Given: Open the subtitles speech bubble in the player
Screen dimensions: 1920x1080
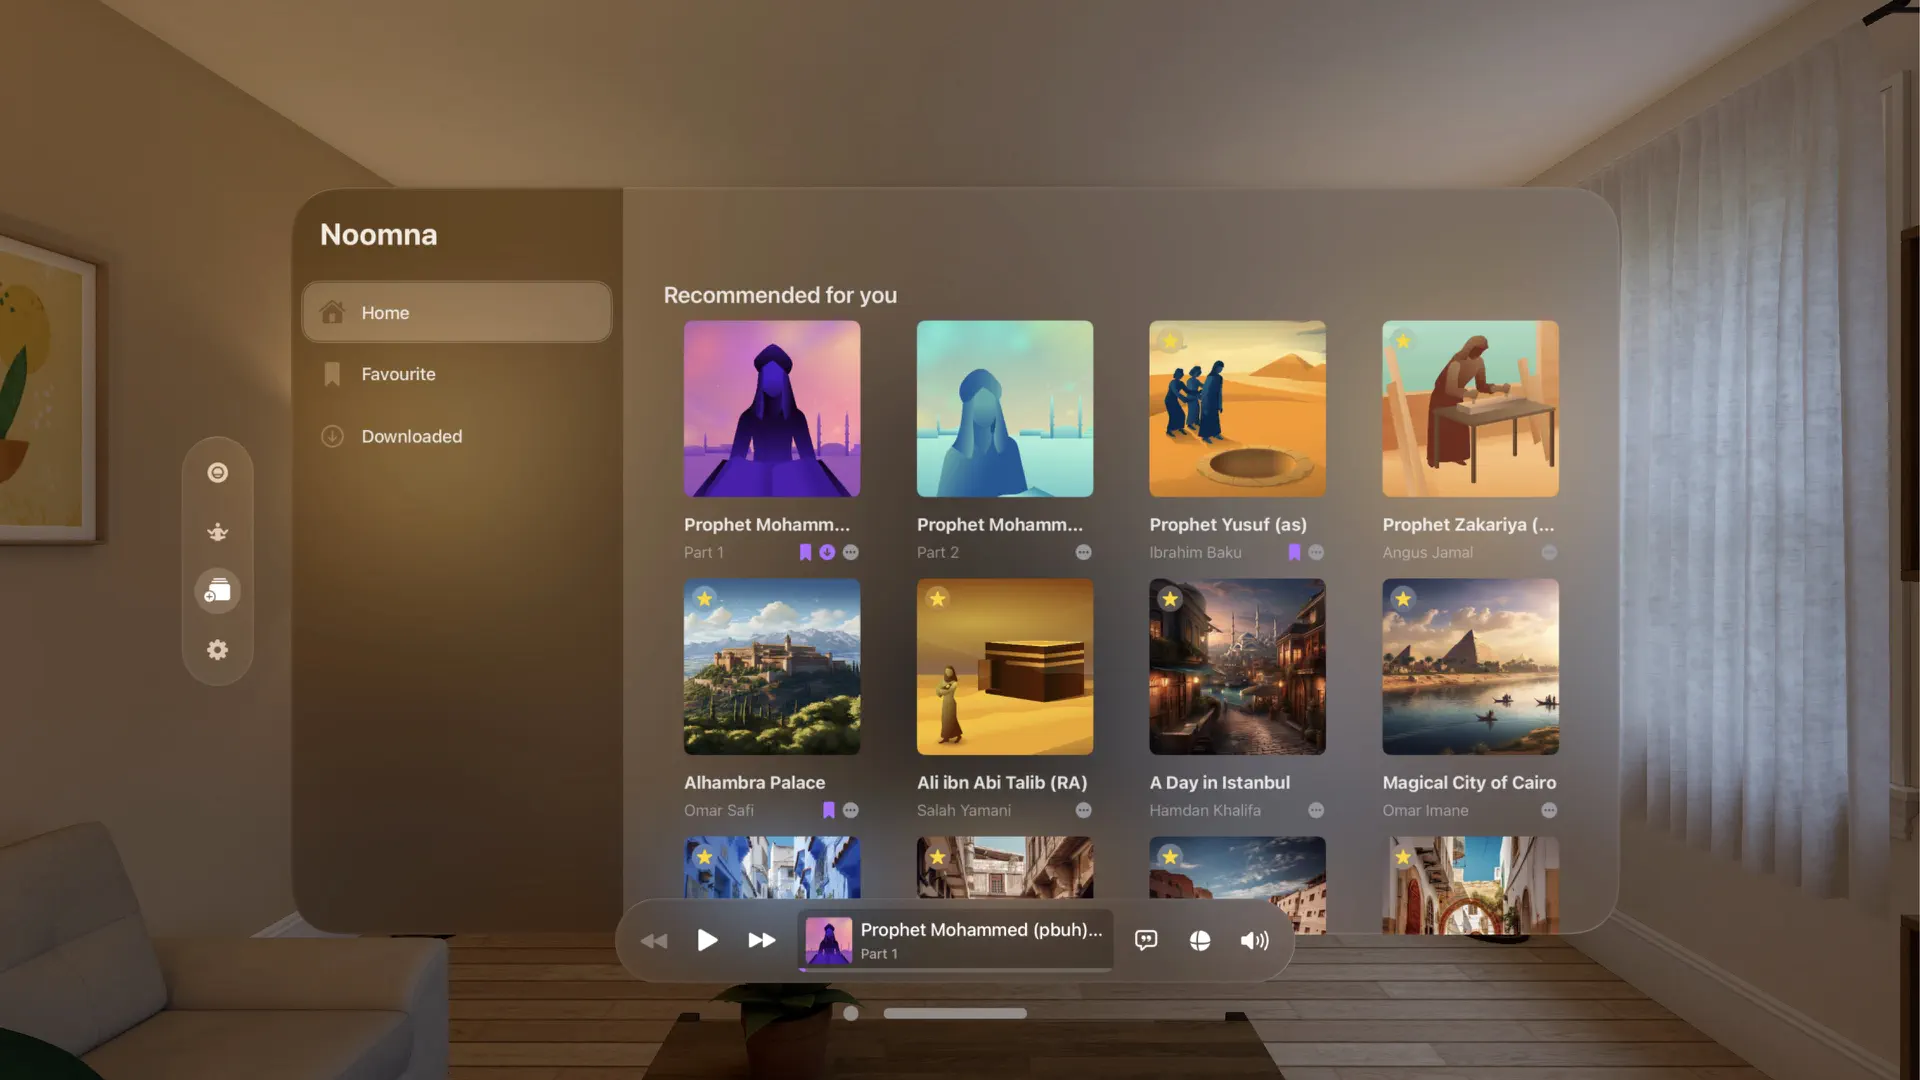Looking at the screenshot, I should click(1146, 940).
